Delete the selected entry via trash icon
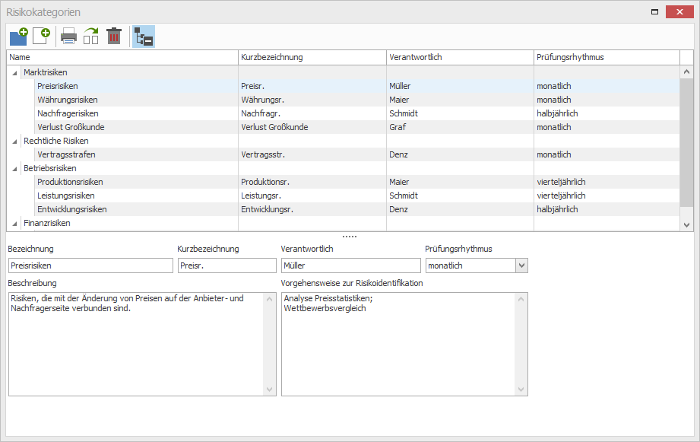This screenshot has width=700, height=442. point(114,36)
